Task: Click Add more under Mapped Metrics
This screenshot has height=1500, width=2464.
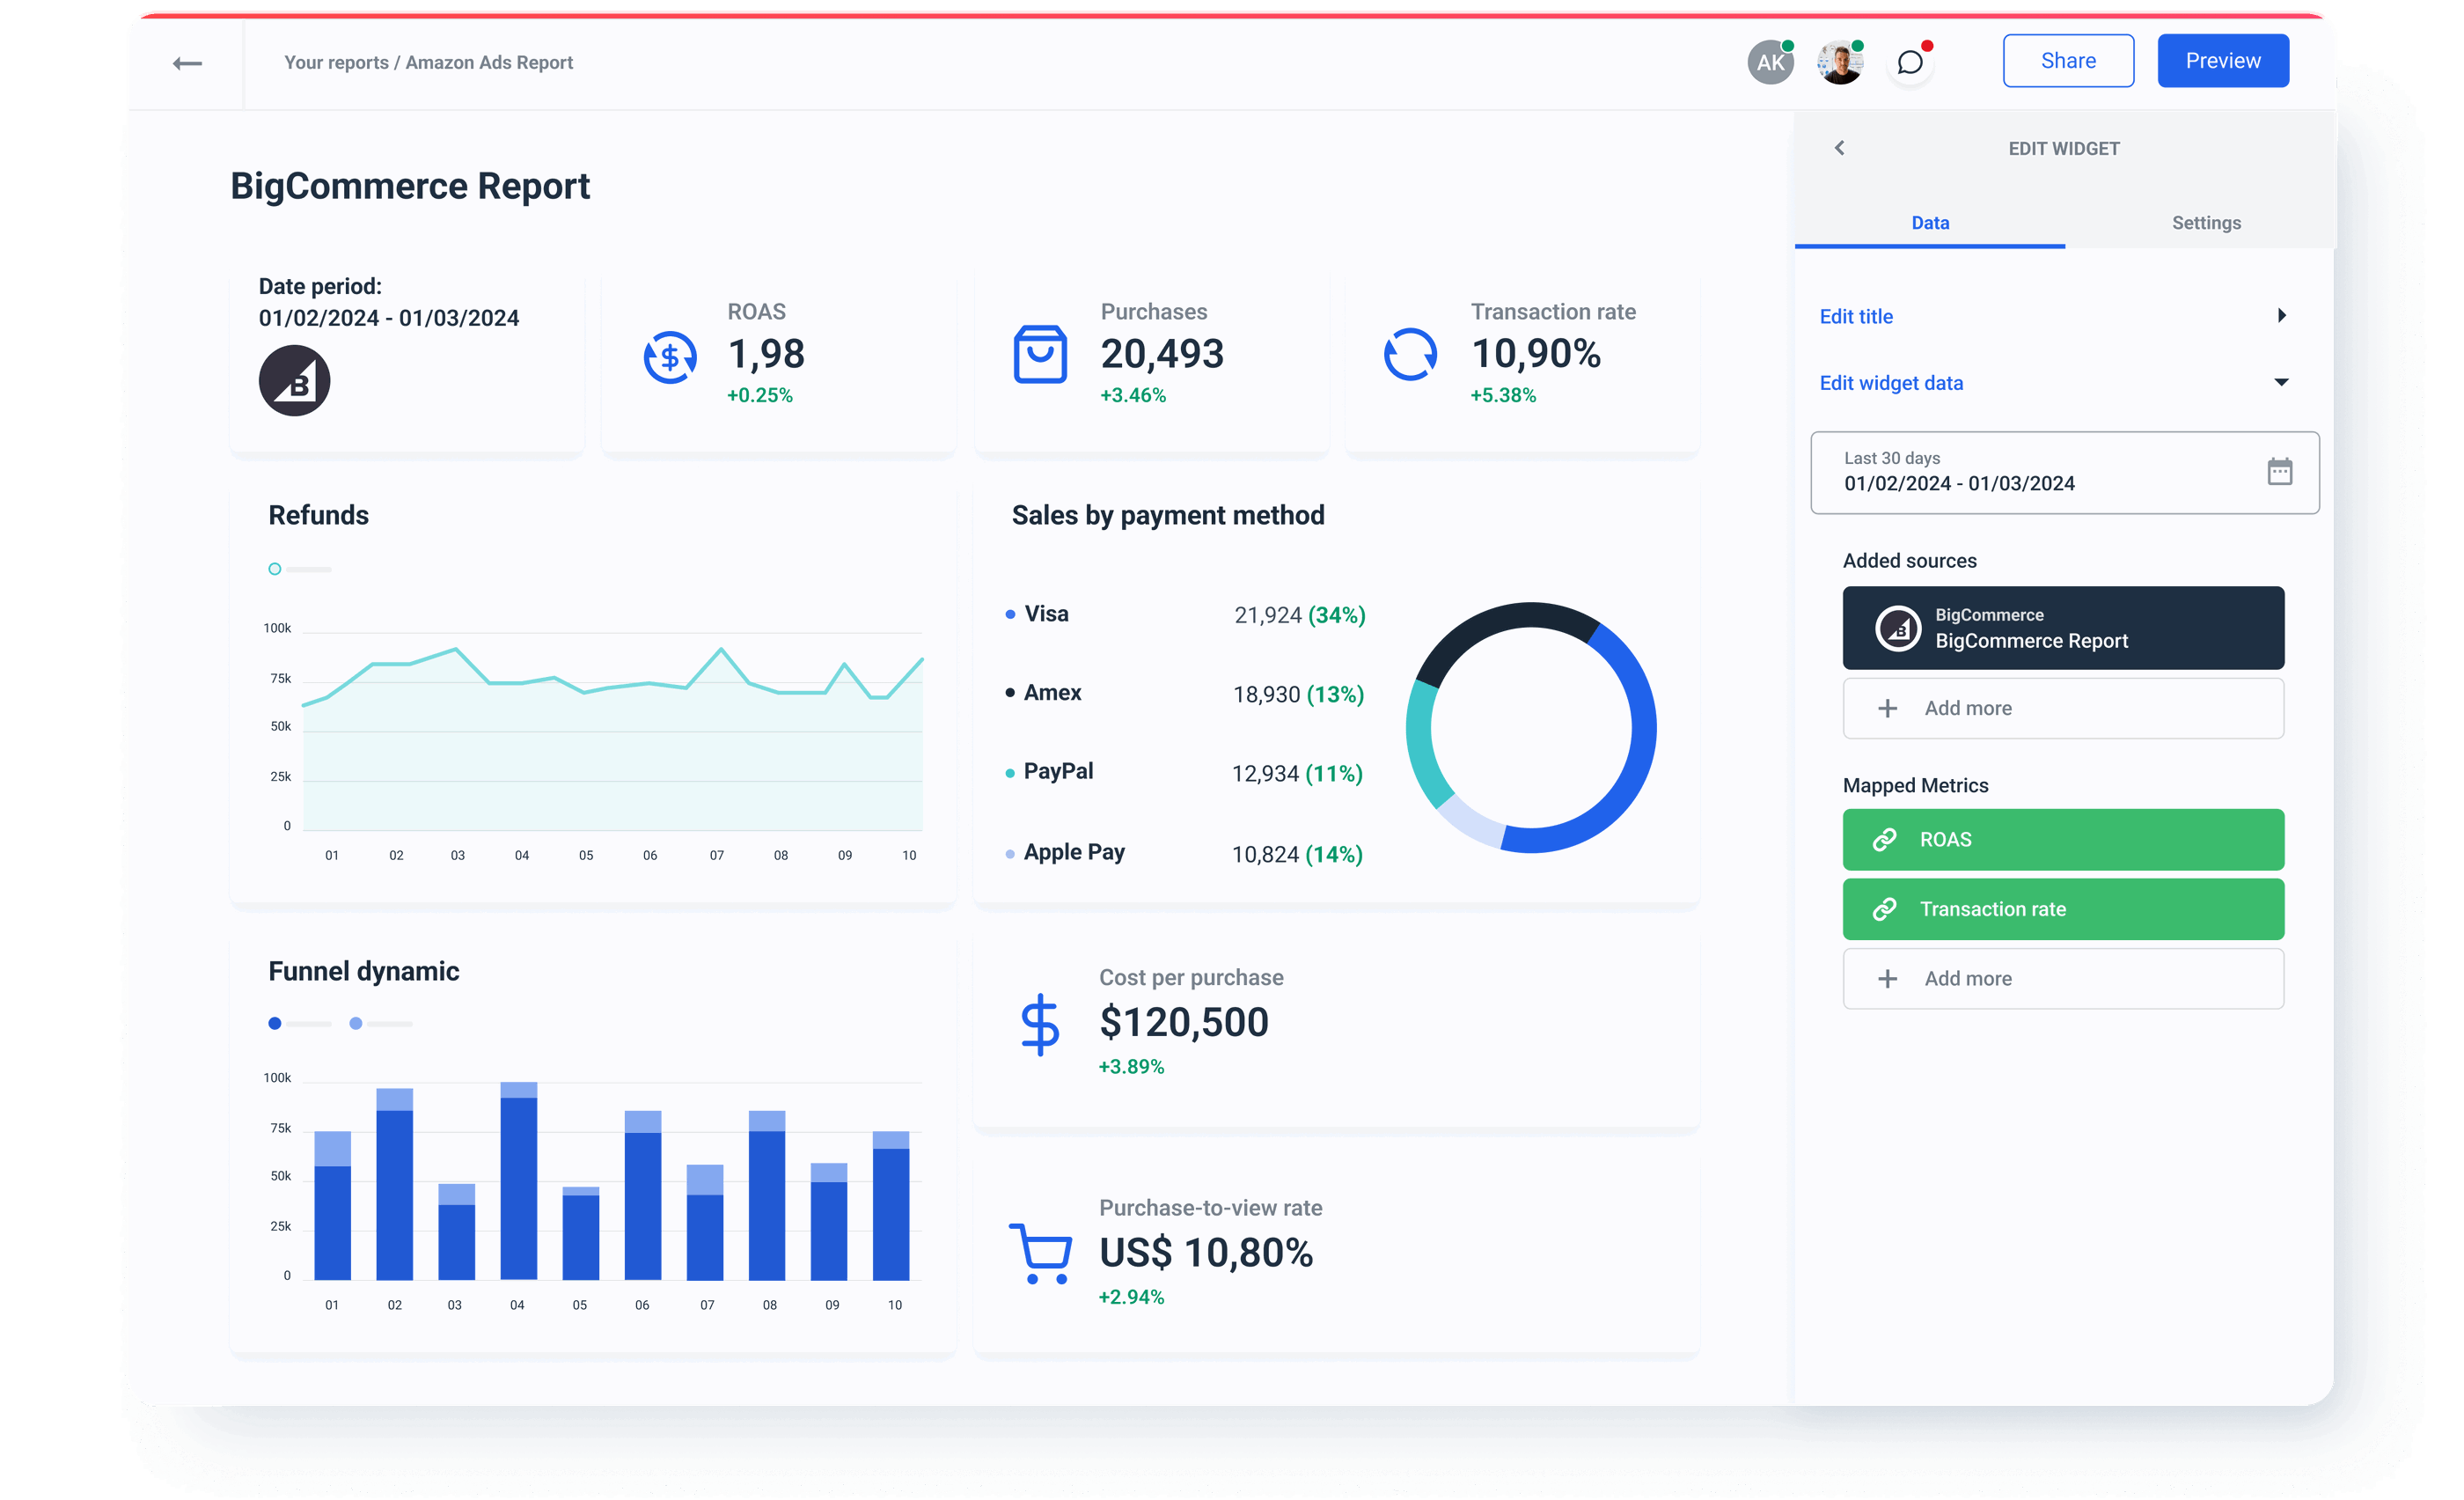Action: pos(2063,977)
